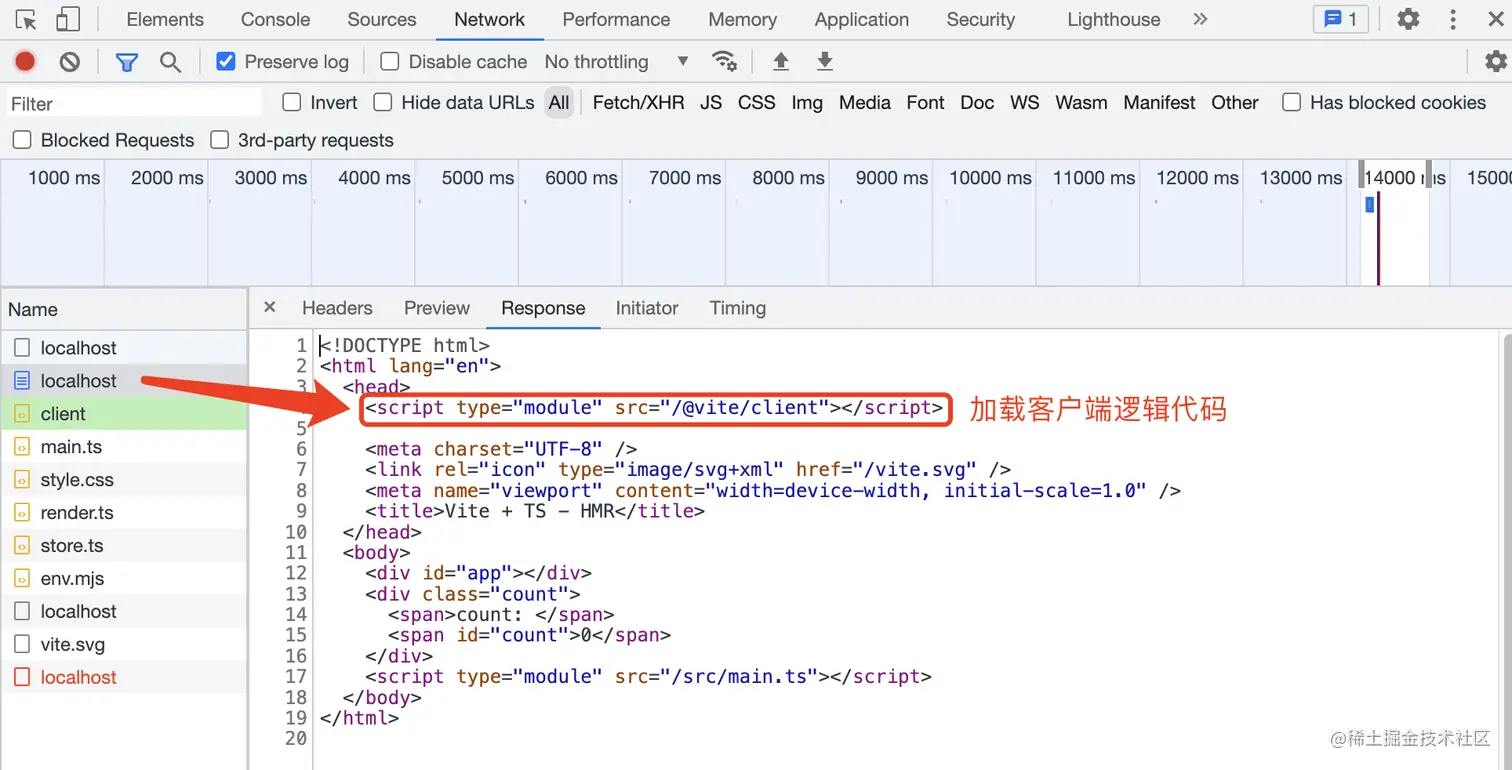The image size is (1512, 770).
Task: Filter requests by JS
Action: tap(711, 102)
